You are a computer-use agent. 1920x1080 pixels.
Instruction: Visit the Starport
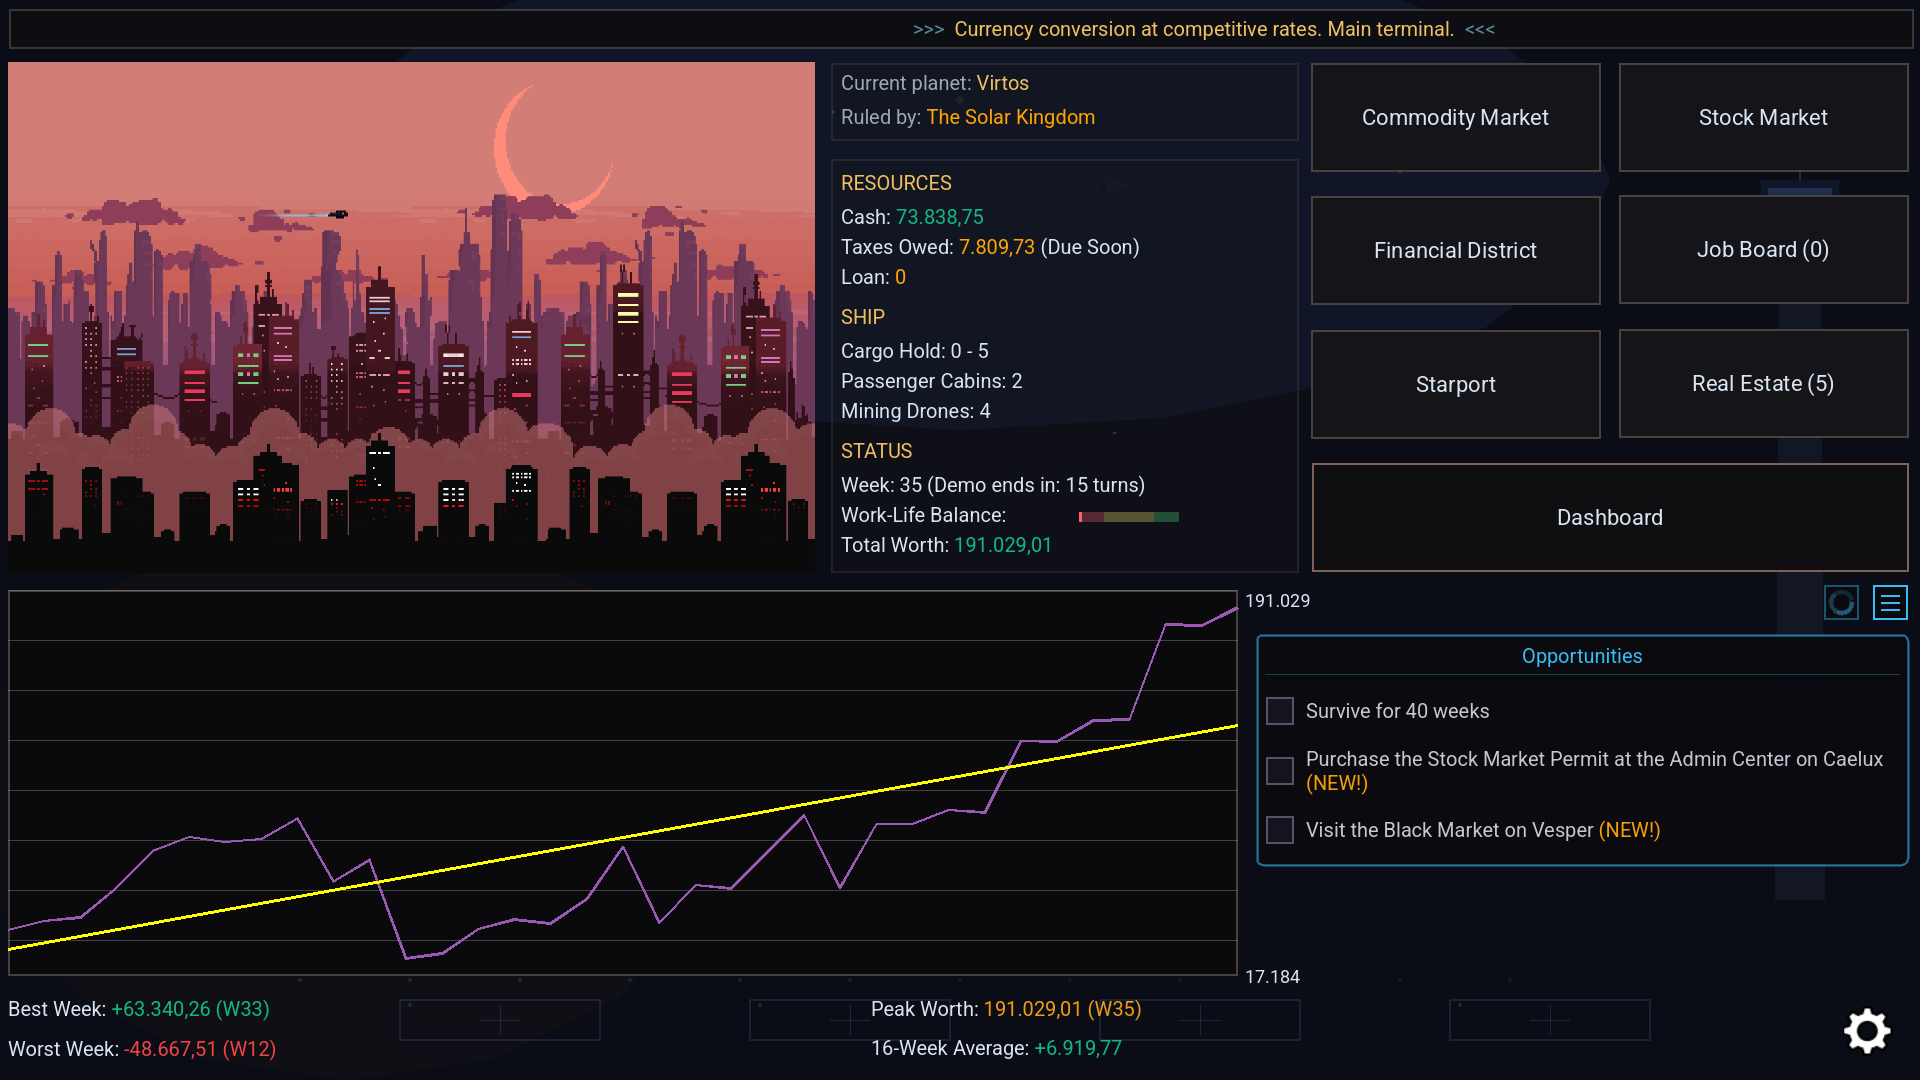pos(1455,384)
